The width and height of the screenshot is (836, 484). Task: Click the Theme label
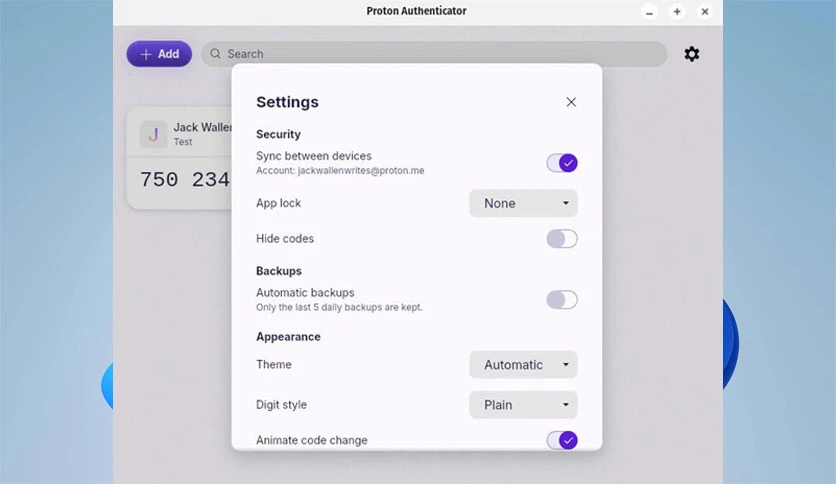click(x=274, y=365)
